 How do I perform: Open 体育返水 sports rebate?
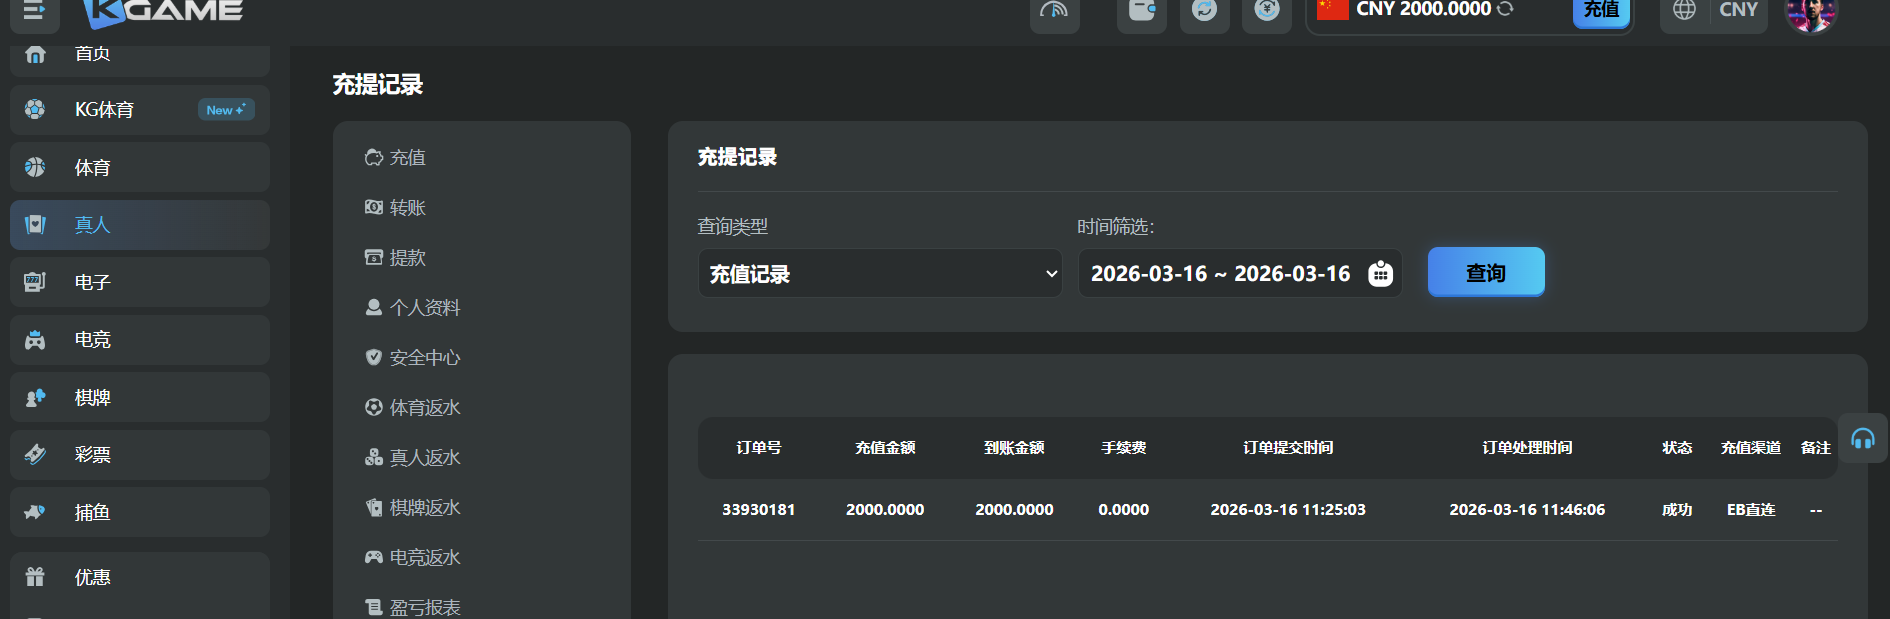click(413, 407)
